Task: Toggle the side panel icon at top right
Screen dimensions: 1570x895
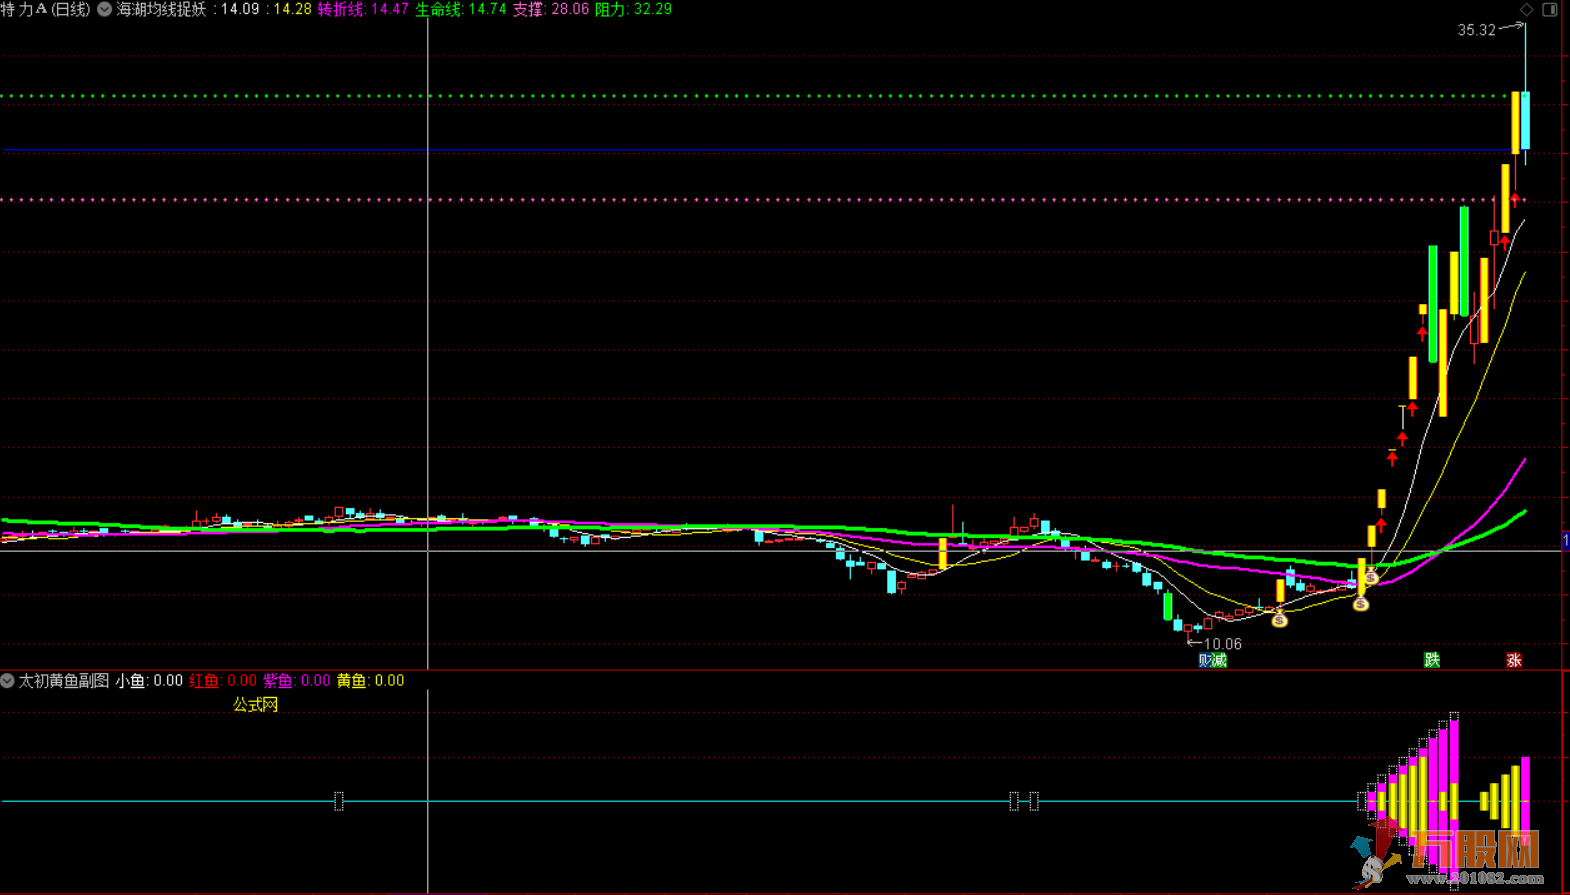Action: point(1550,9)
